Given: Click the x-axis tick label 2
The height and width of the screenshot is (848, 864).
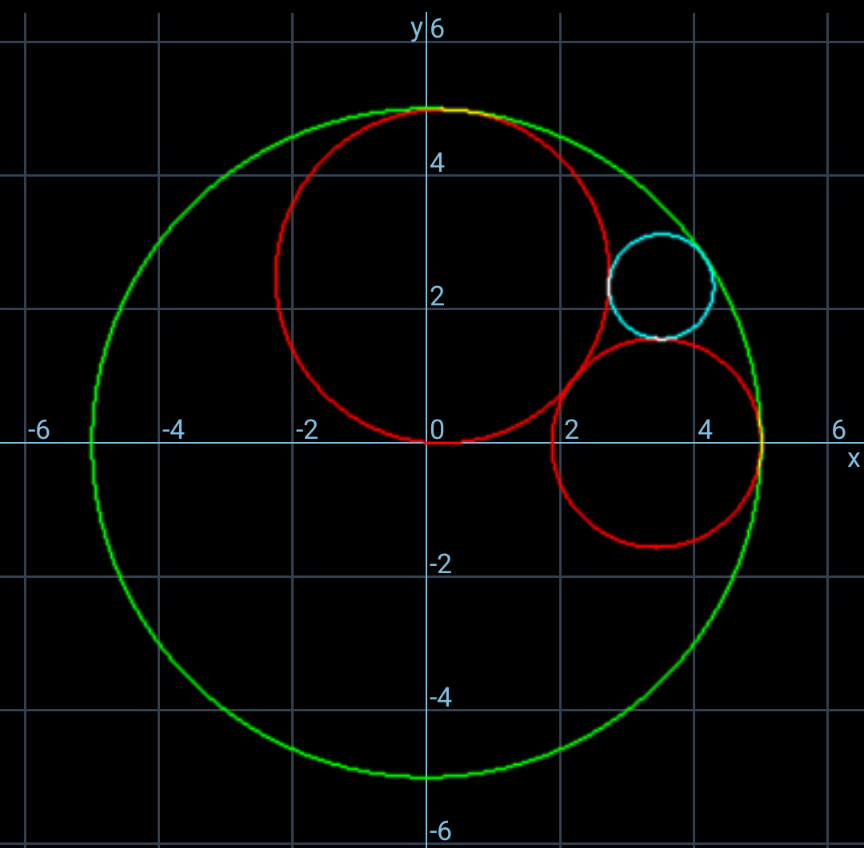Looking at the screenshot, I should [571, 430].
